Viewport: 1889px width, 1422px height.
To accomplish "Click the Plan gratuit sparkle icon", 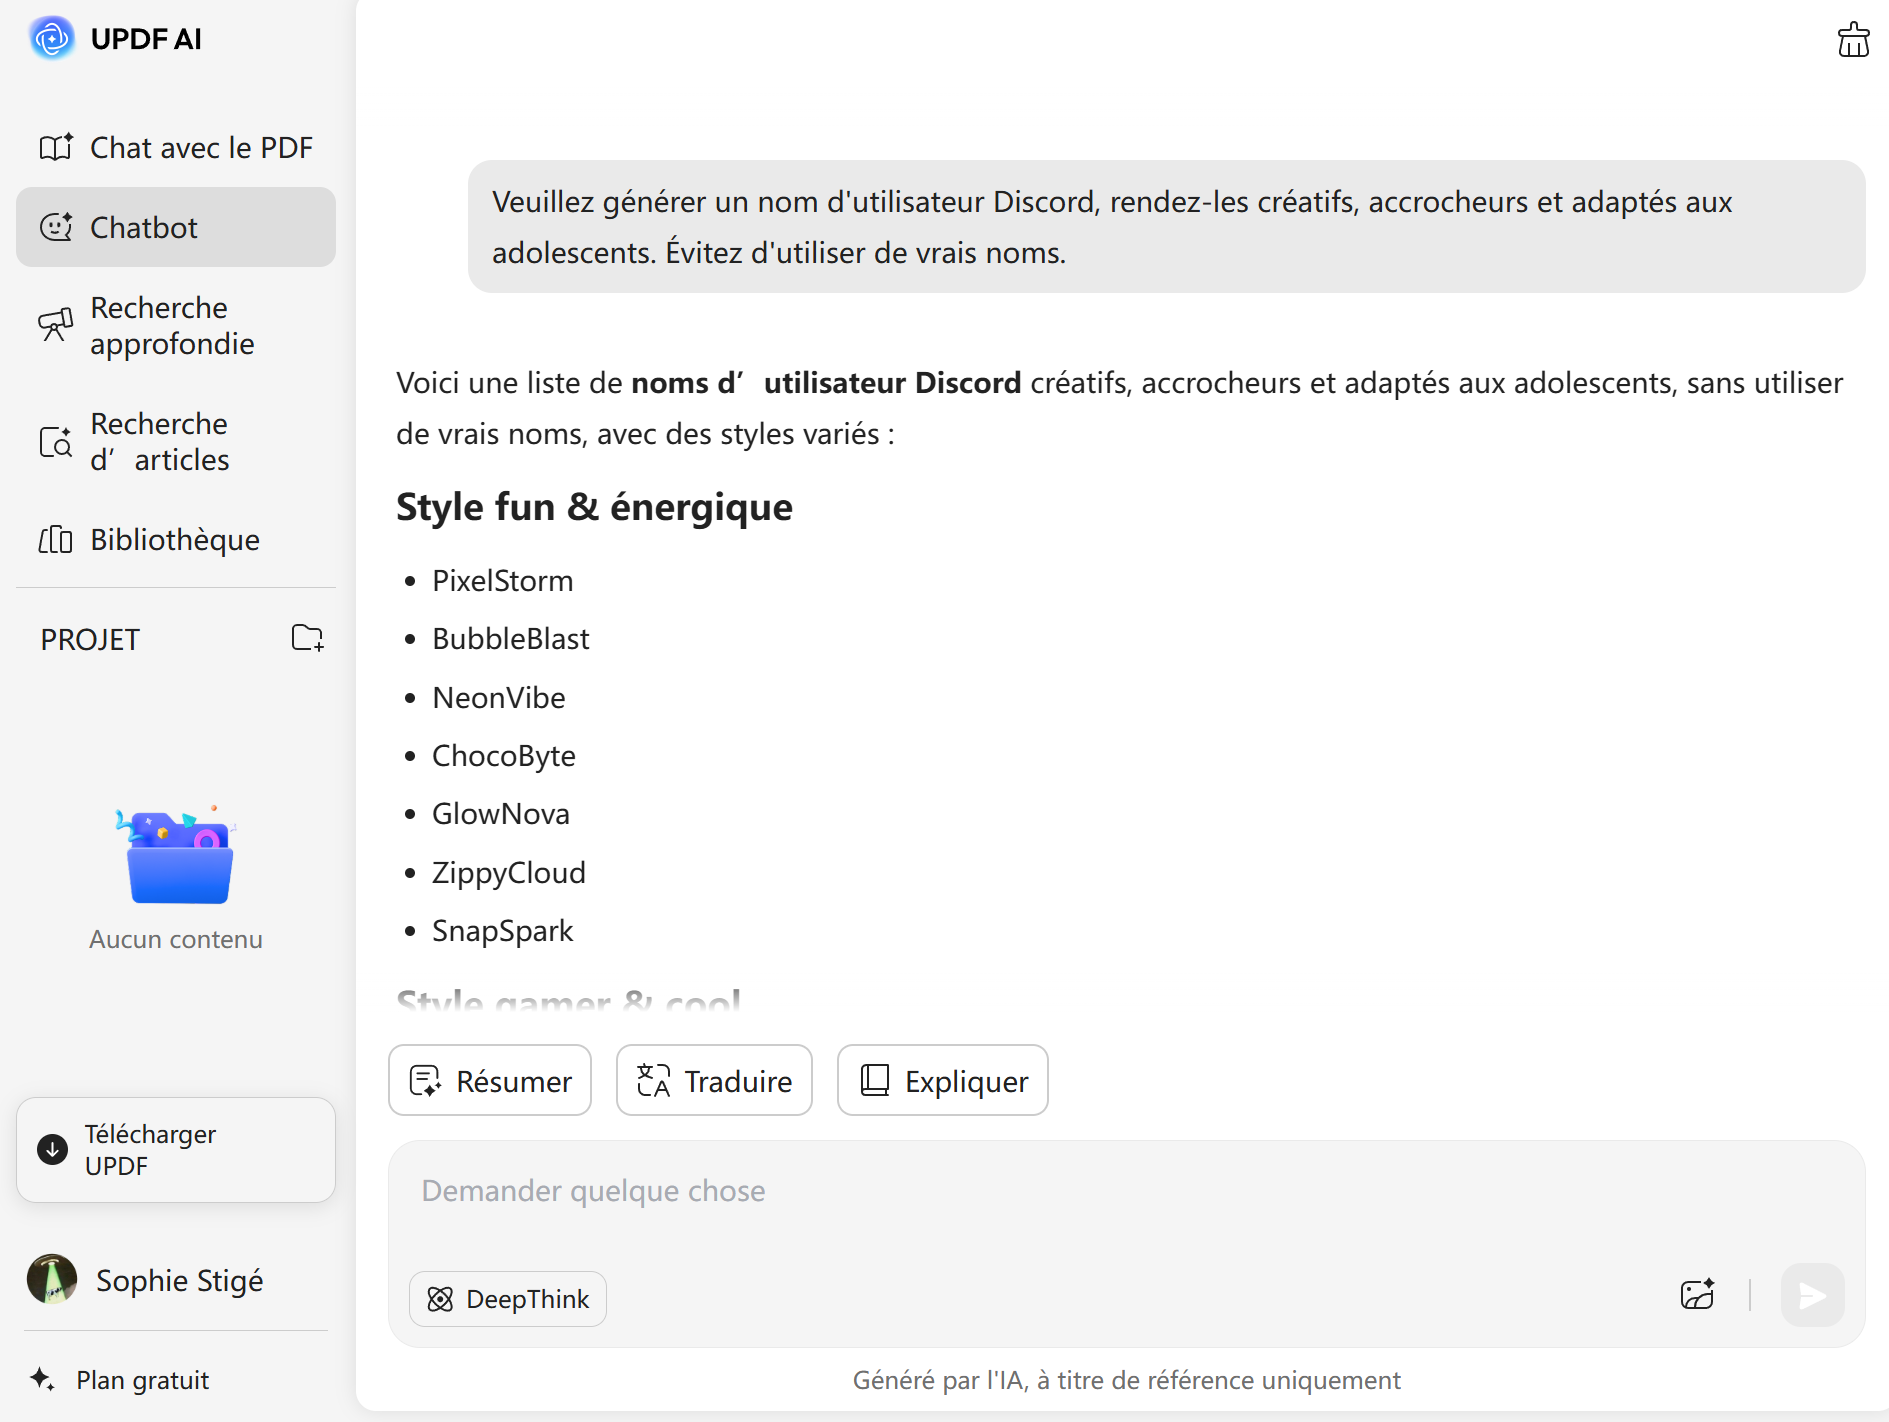I will [x=42, y=1379].
